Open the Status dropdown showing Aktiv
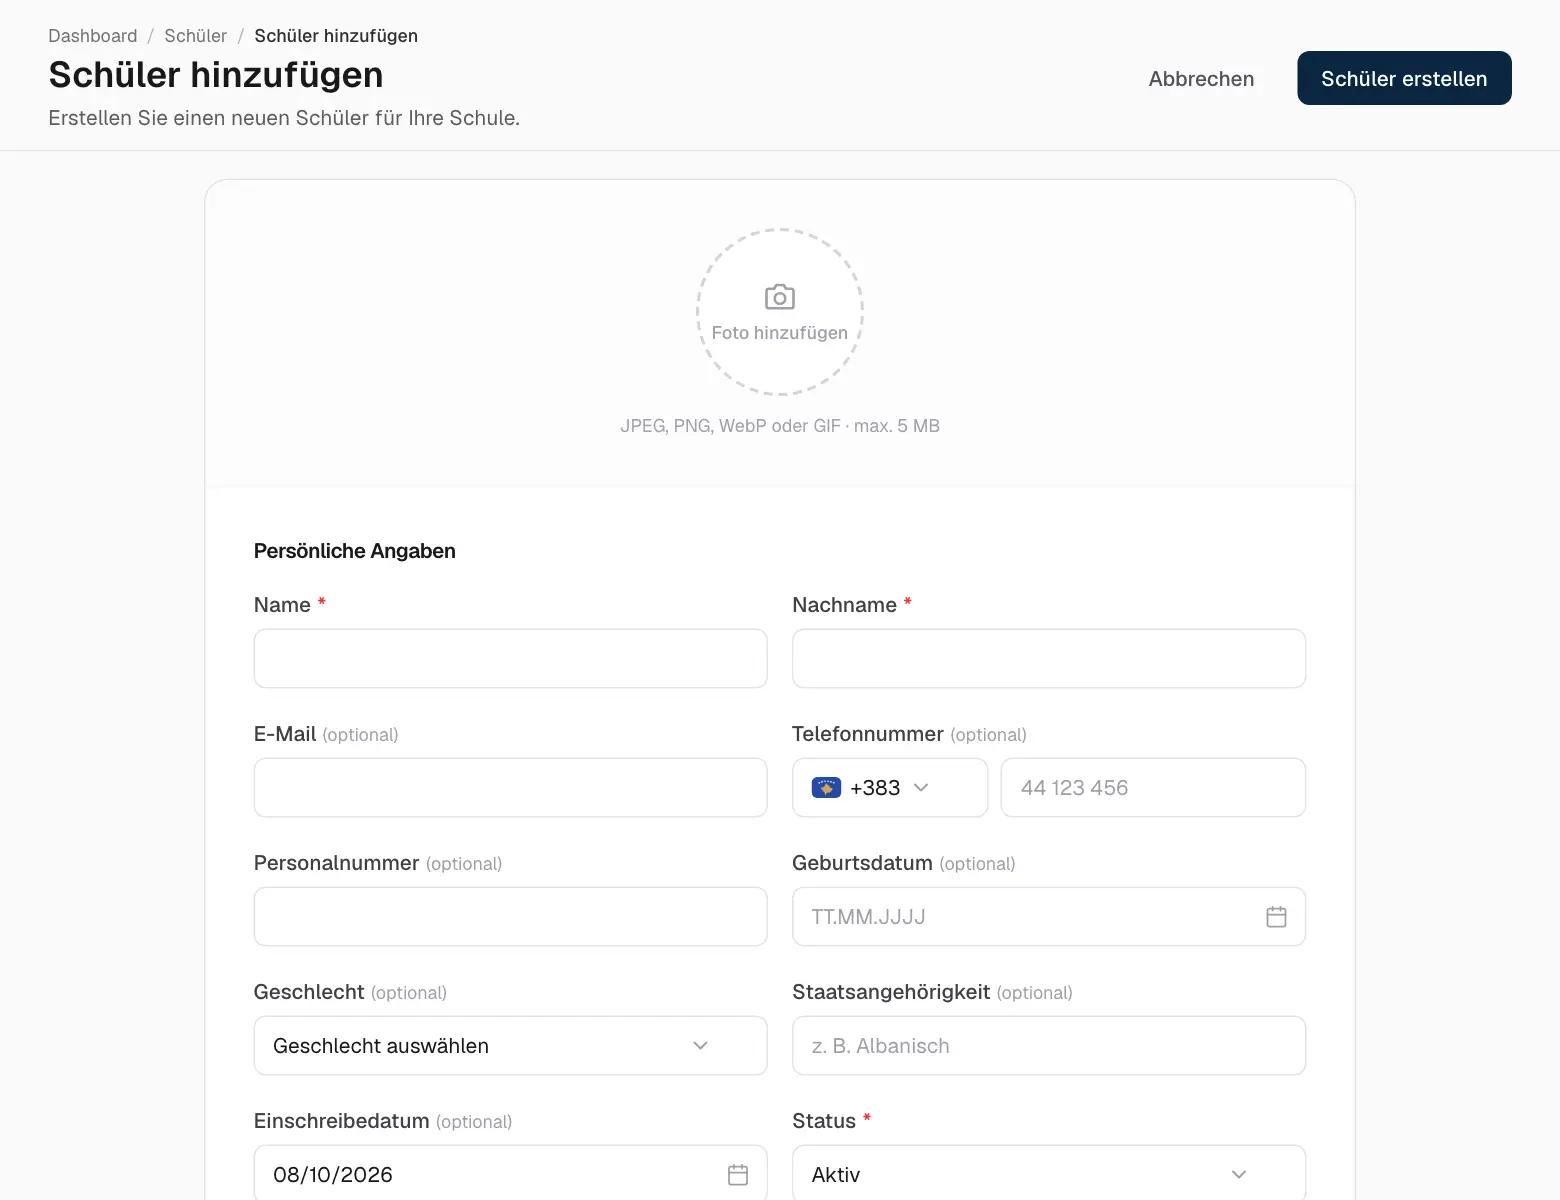Image resolution: width=1560 pixels, height=1200 pixels. coord(1049,1173)
